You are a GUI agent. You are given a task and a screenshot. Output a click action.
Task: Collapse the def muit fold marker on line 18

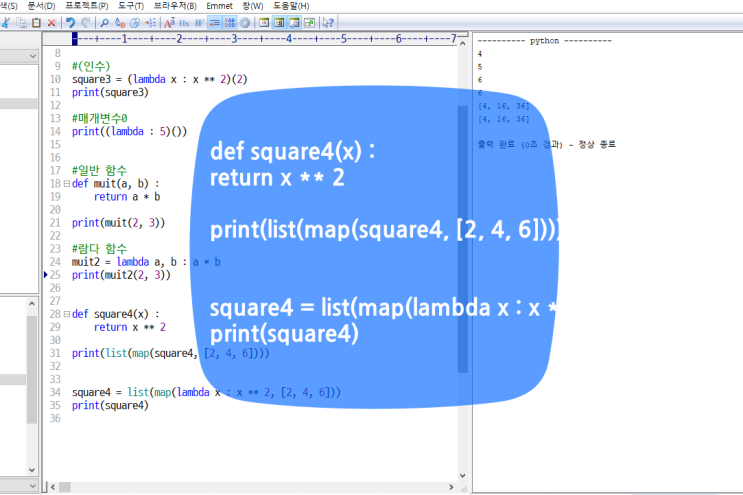pyautogui.click(x=67, y=183)
